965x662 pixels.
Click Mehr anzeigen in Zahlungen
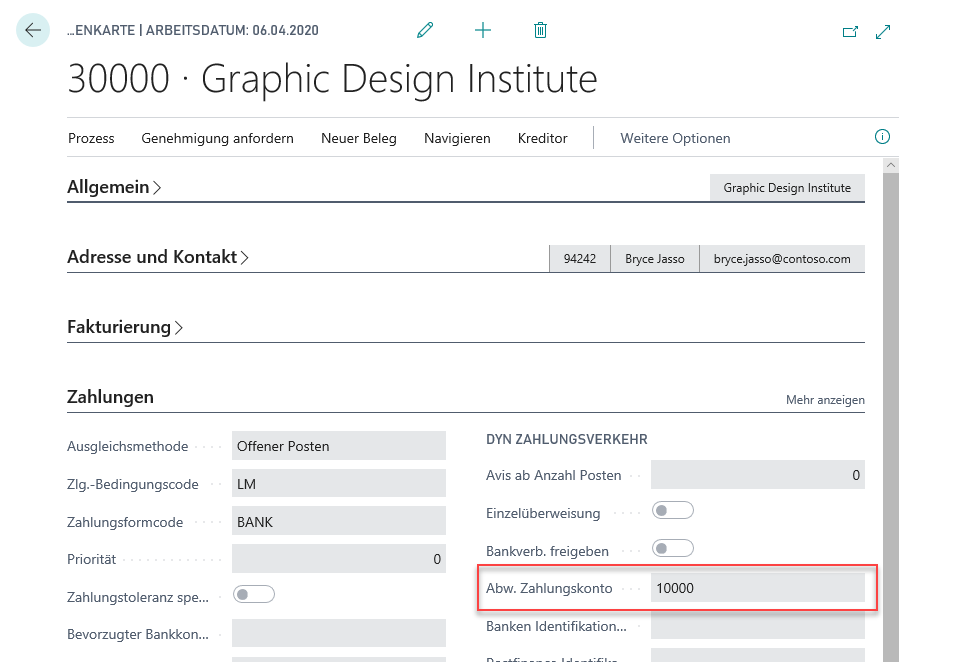point(825,400)
